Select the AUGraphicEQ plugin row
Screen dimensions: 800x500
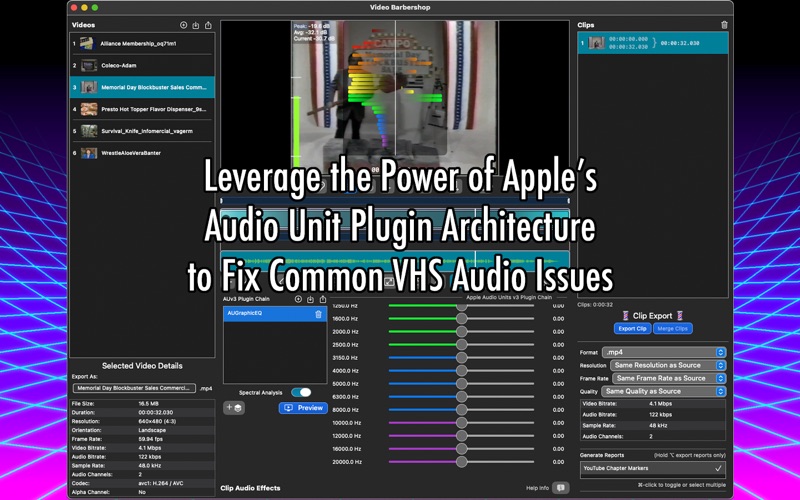275,314
